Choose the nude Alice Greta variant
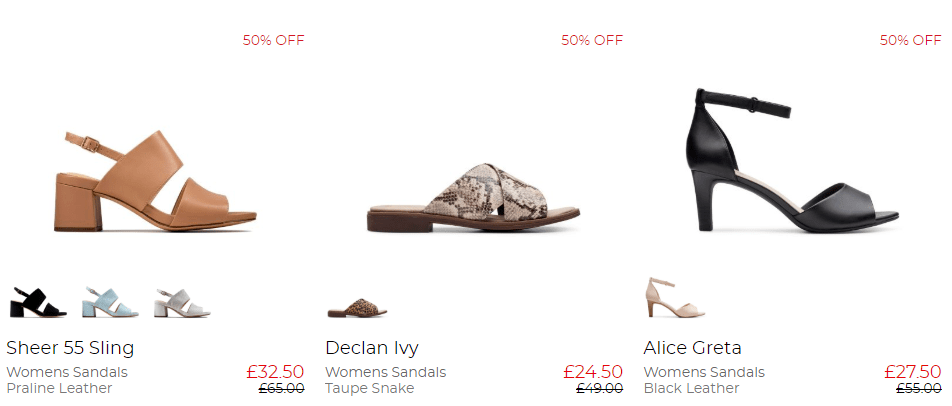The width and height of the screenshot is (952, 406). coord(676,297)
